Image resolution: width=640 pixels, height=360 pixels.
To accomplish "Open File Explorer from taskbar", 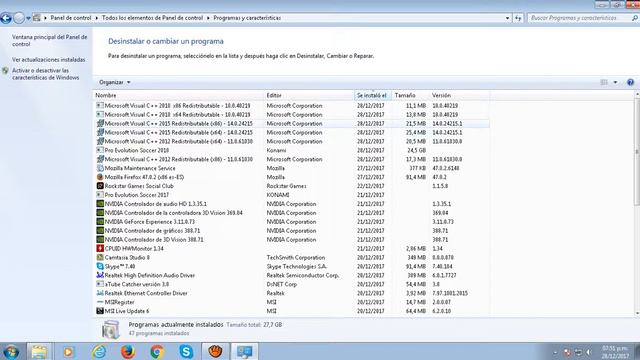I will 39,351.
